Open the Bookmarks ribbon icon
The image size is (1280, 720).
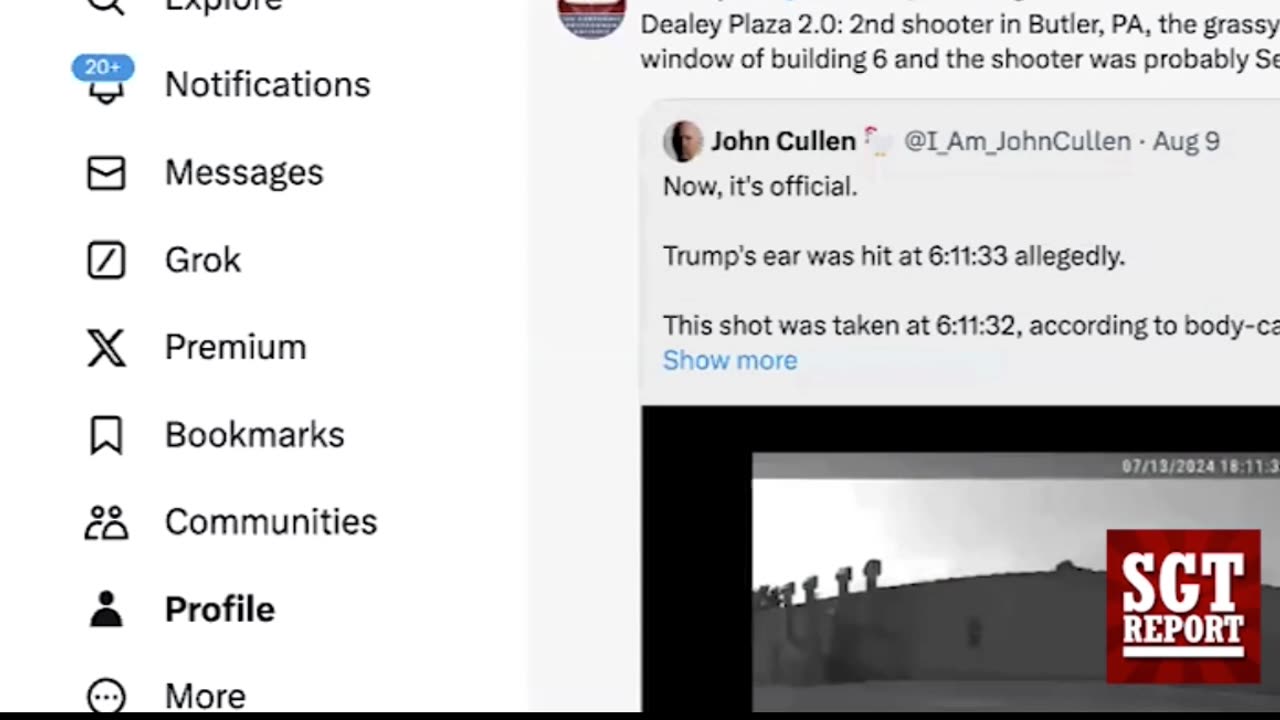tap(106, 435)
